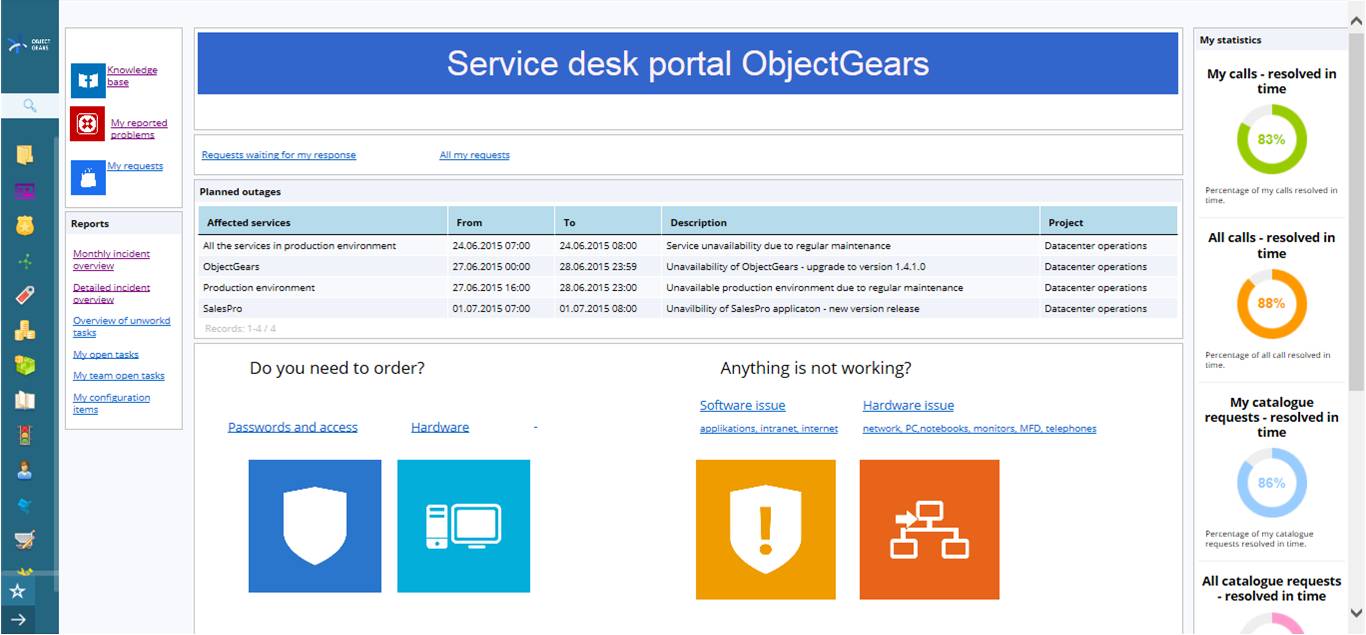1366x635 pixels.
Task: Open Overview of unworkd tasks report
Action: click(121, 327)
